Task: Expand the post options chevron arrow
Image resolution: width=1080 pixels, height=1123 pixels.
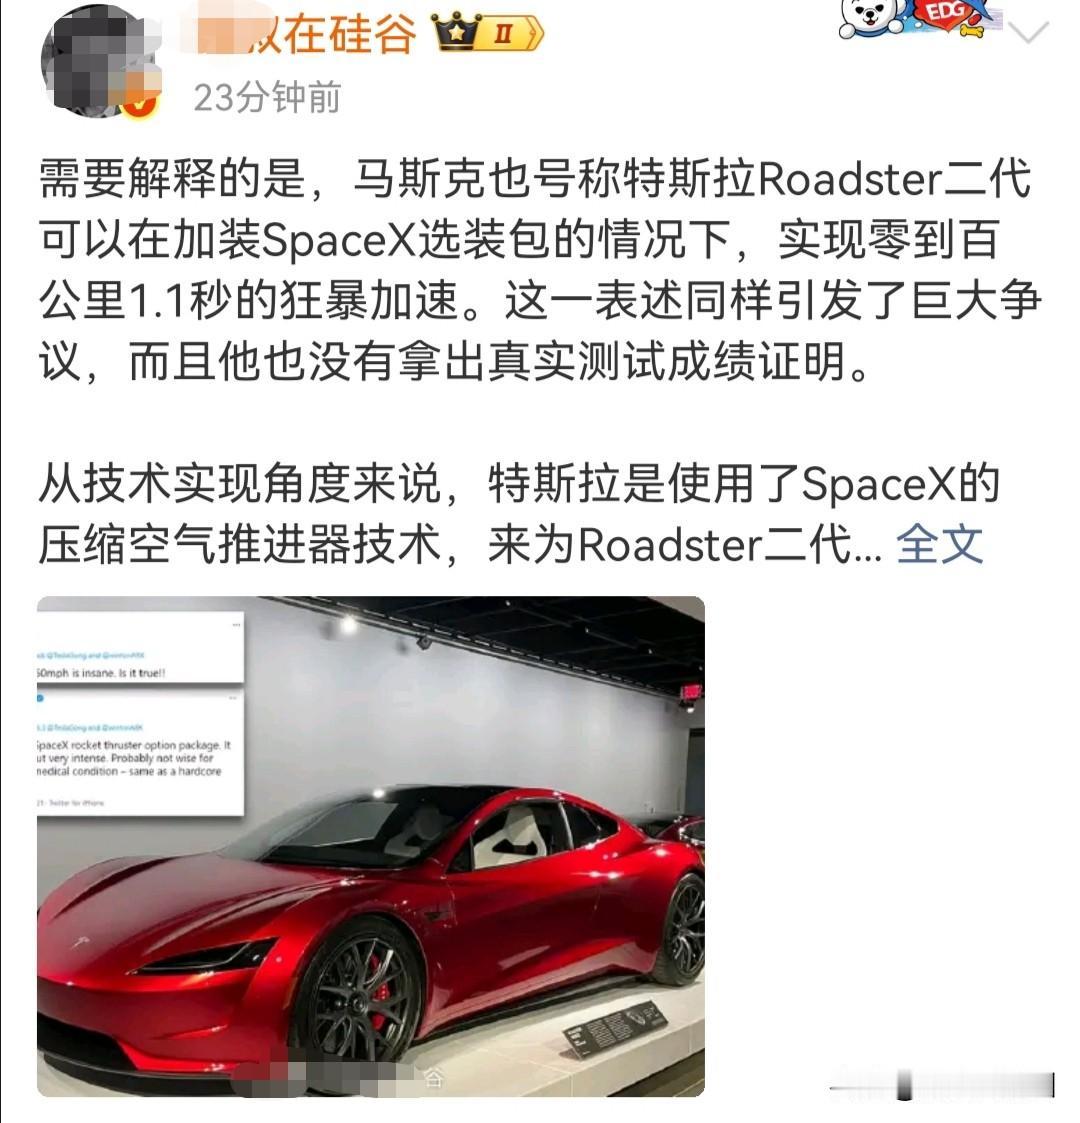Action: point(1028,32)
